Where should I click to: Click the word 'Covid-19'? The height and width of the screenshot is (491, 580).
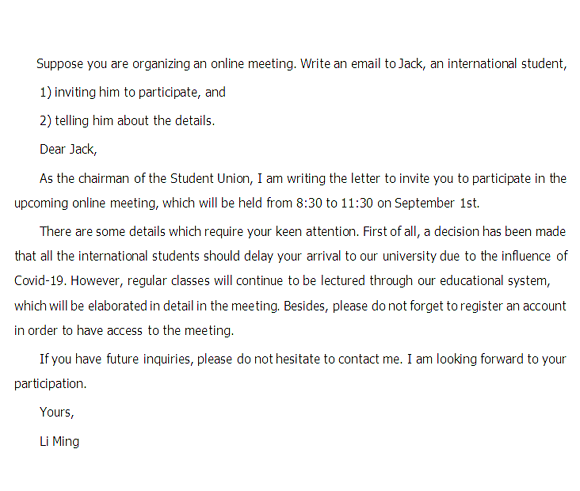coord(40,280)
